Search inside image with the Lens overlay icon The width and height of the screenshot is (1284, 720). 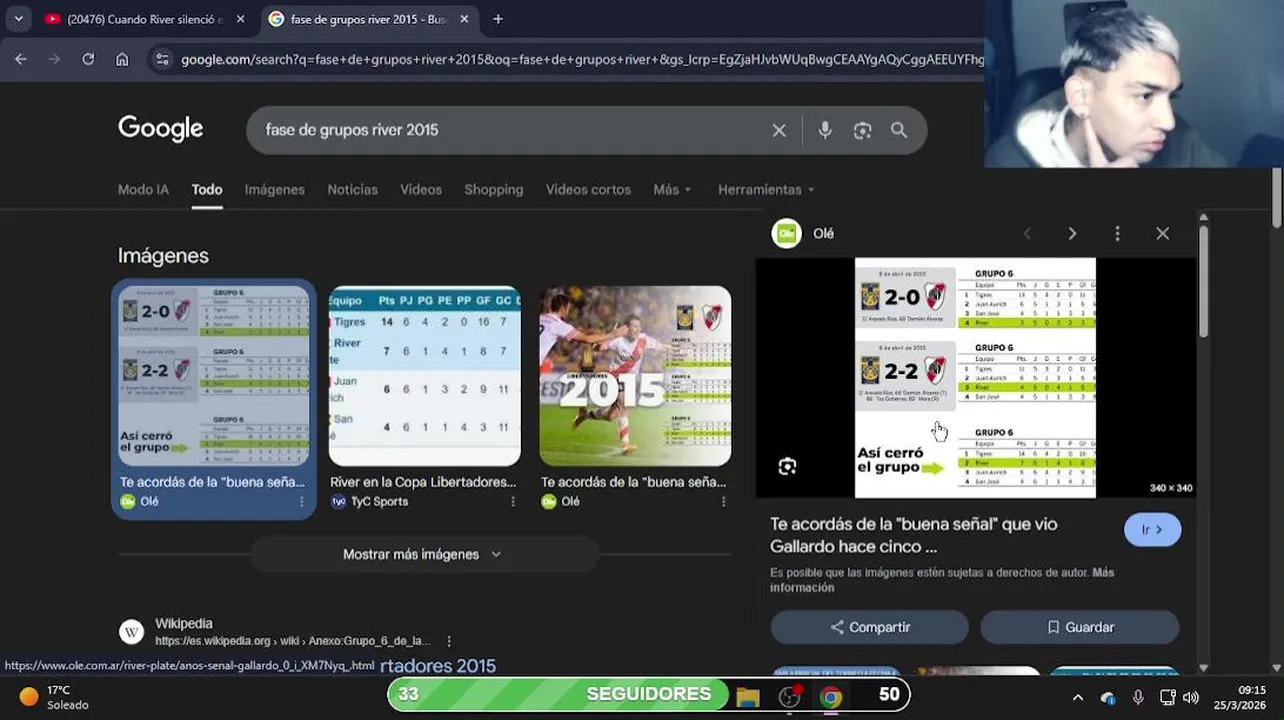tap(787, 466)
